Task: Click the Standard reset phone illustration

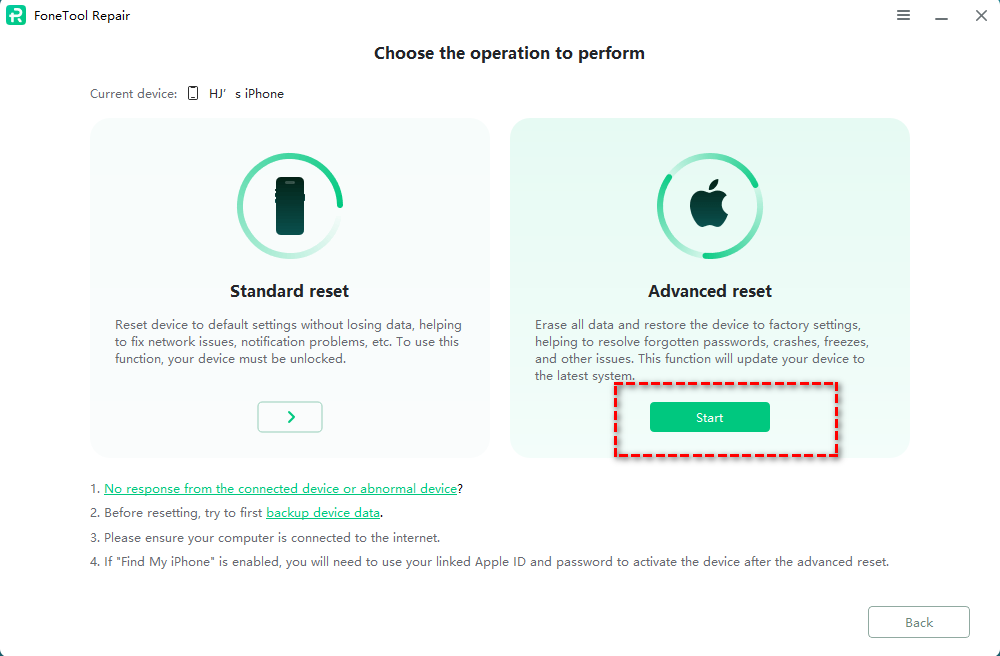Action: pos(290,206)
